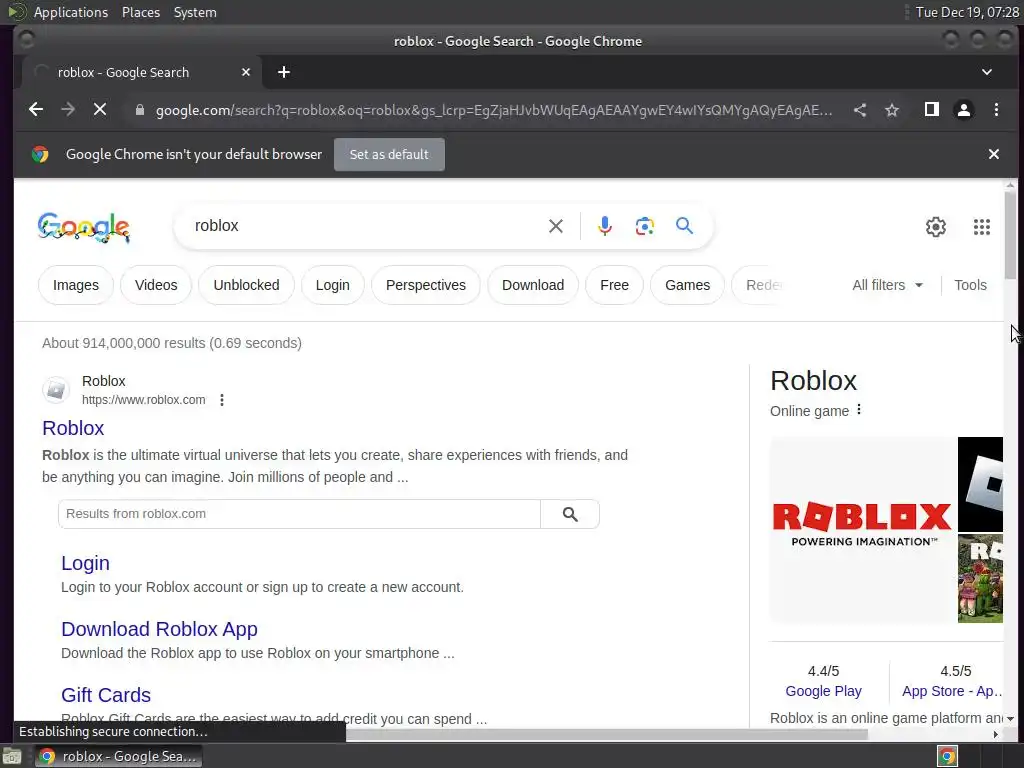Image resolution: width=1024 pixels, height=768 pixels.
Task: Click the roblox.com site search button
Action: 570,514
